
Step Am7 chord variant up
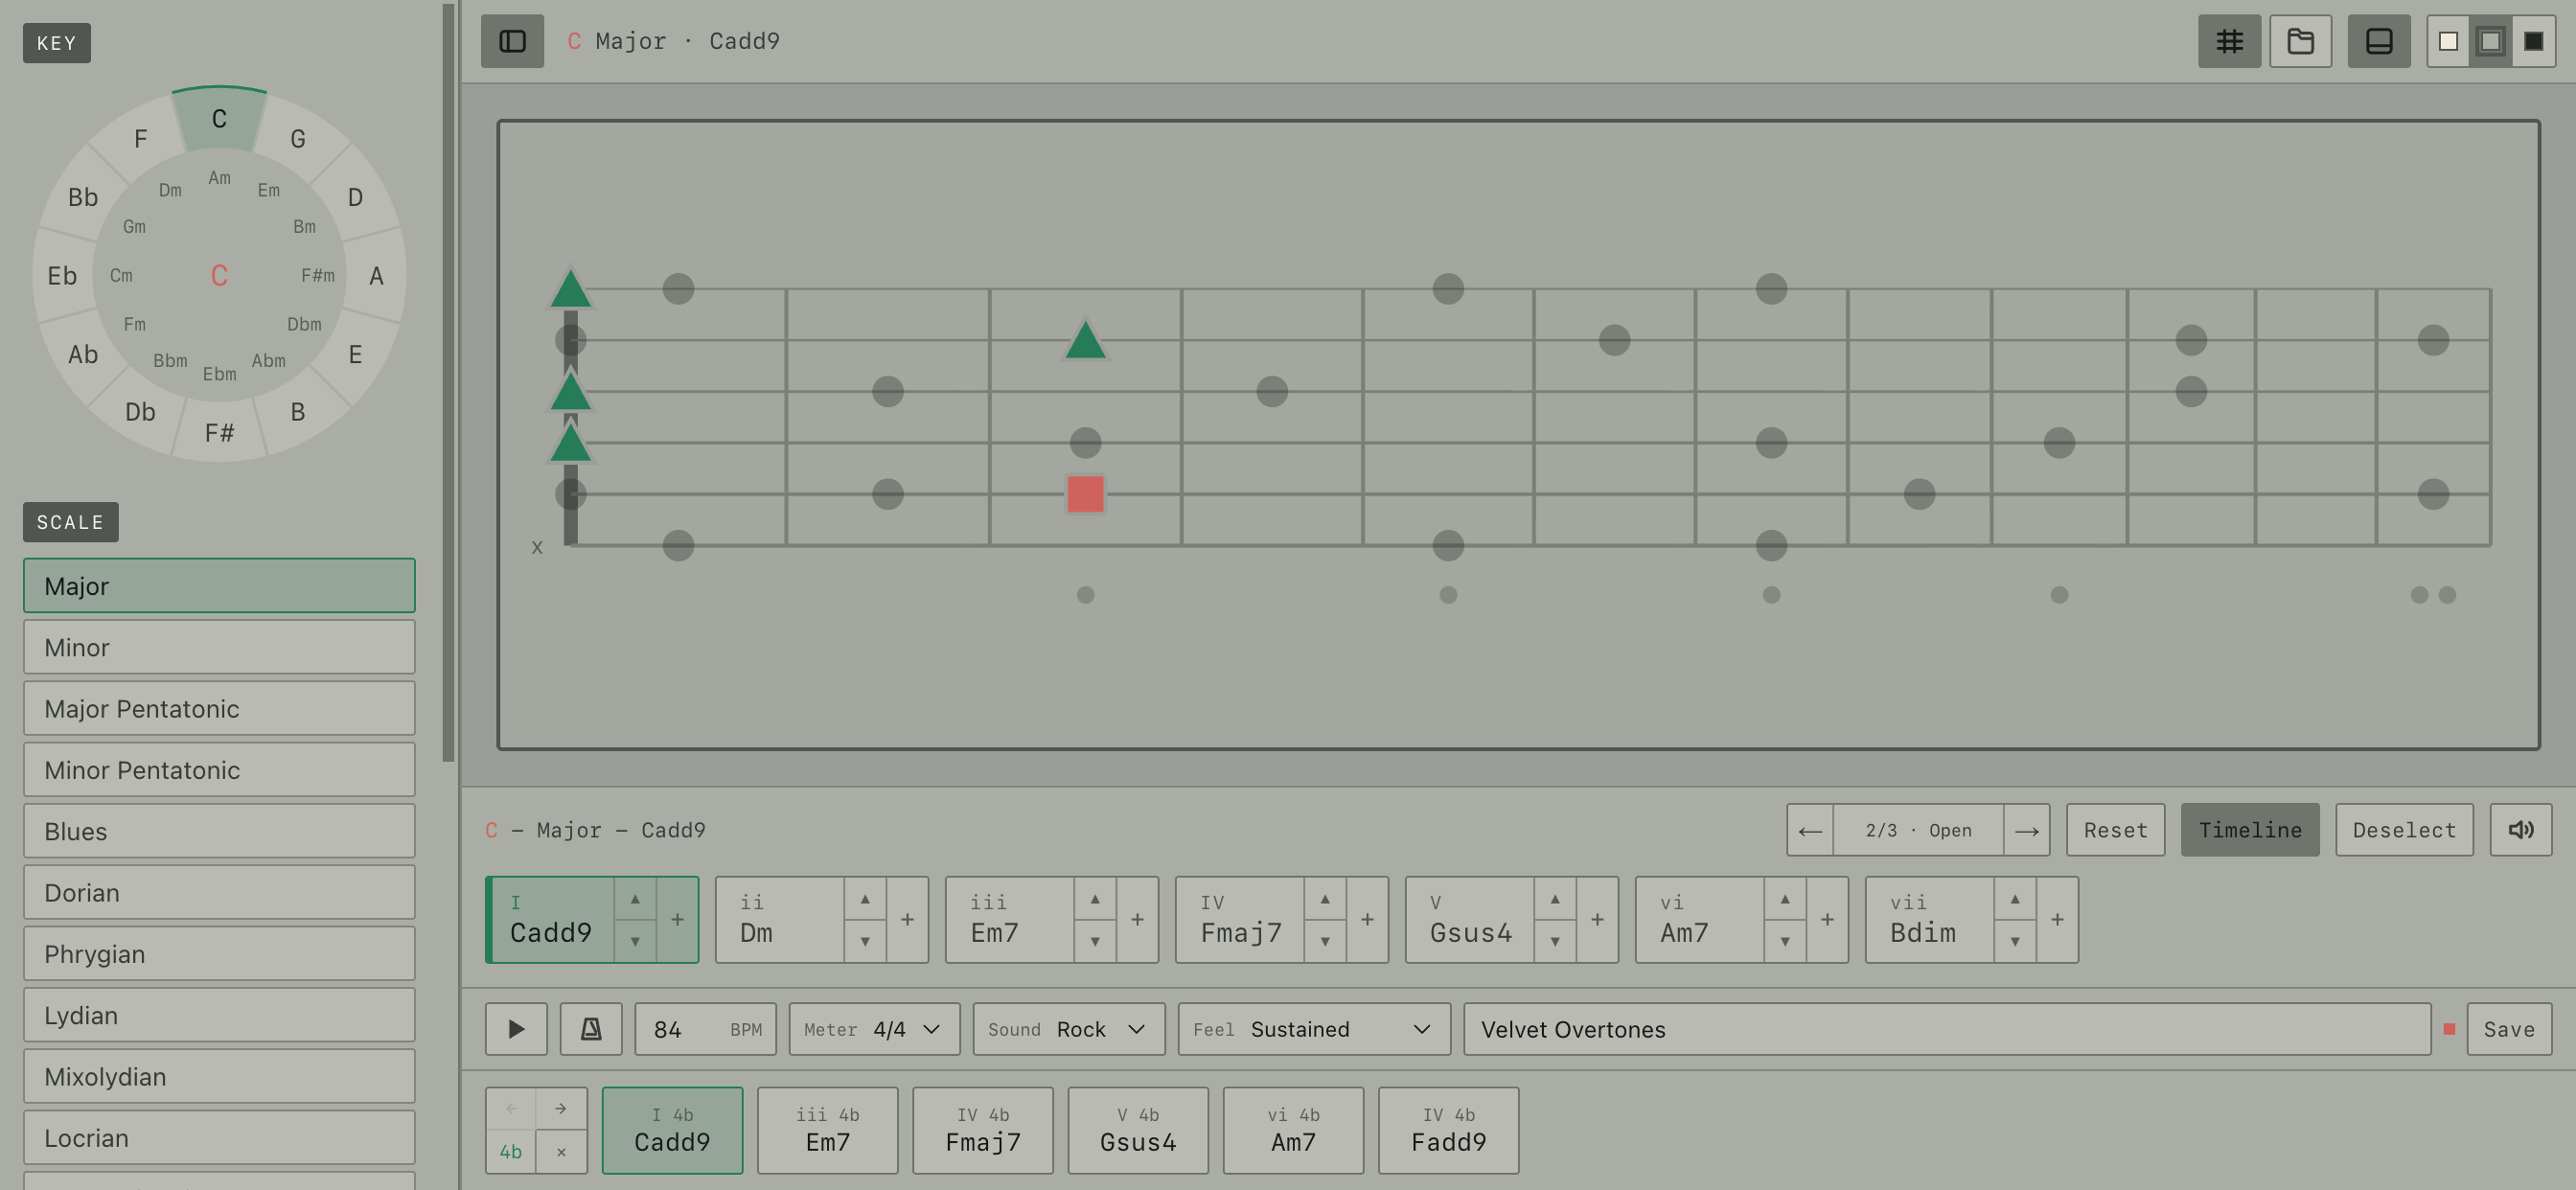1785,899
